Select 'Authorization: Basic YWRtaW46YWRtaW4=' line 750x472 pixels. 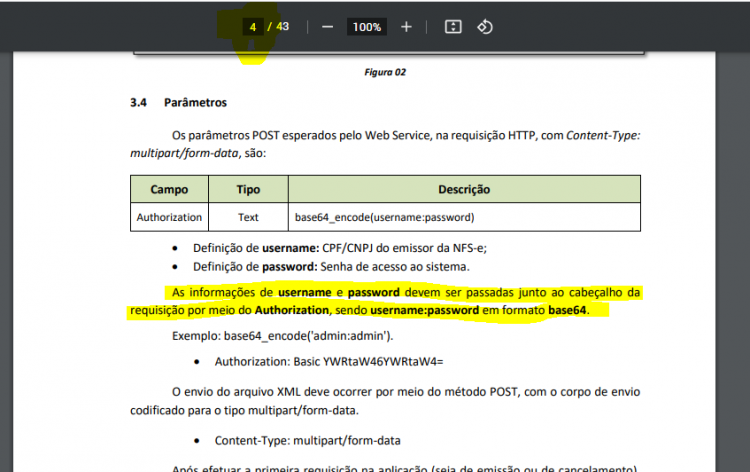(329, 362)
